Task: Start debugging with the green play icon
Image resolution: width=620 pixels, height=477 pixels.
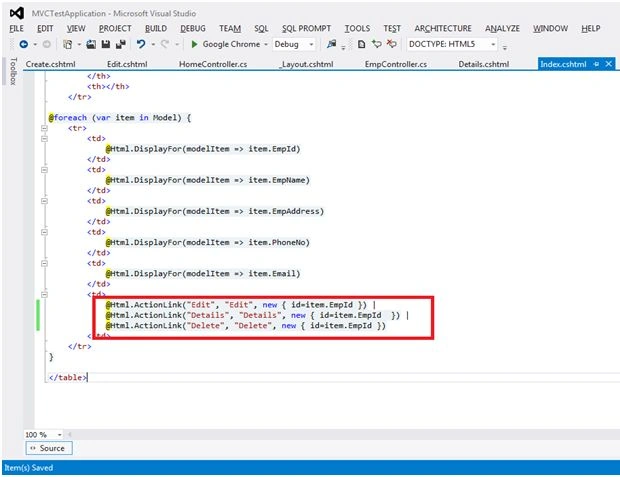Action: pyautogui.click(x=194, y=44)
